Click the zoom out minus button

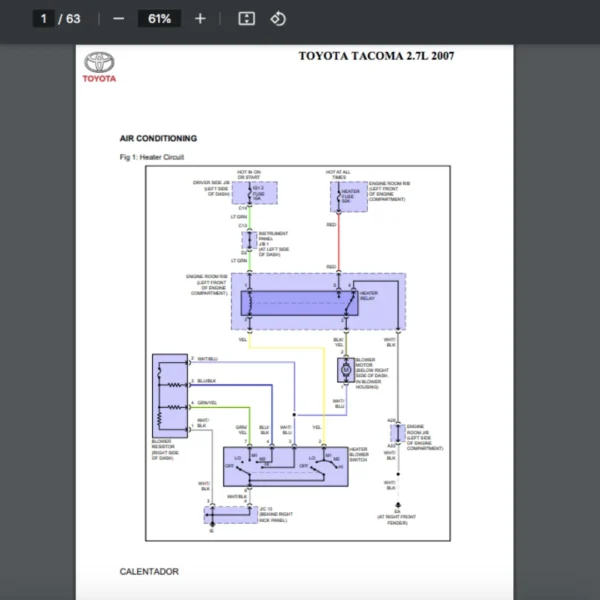[119, 19]
